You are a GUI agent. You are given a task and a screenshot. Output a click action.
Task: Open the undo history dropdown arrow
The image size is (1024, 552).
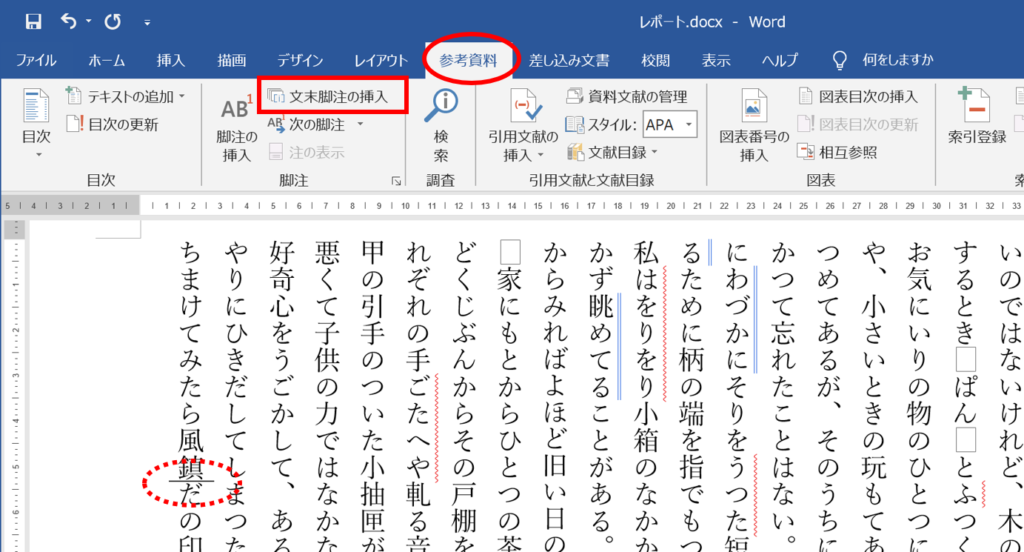click(x=88, y=22)
